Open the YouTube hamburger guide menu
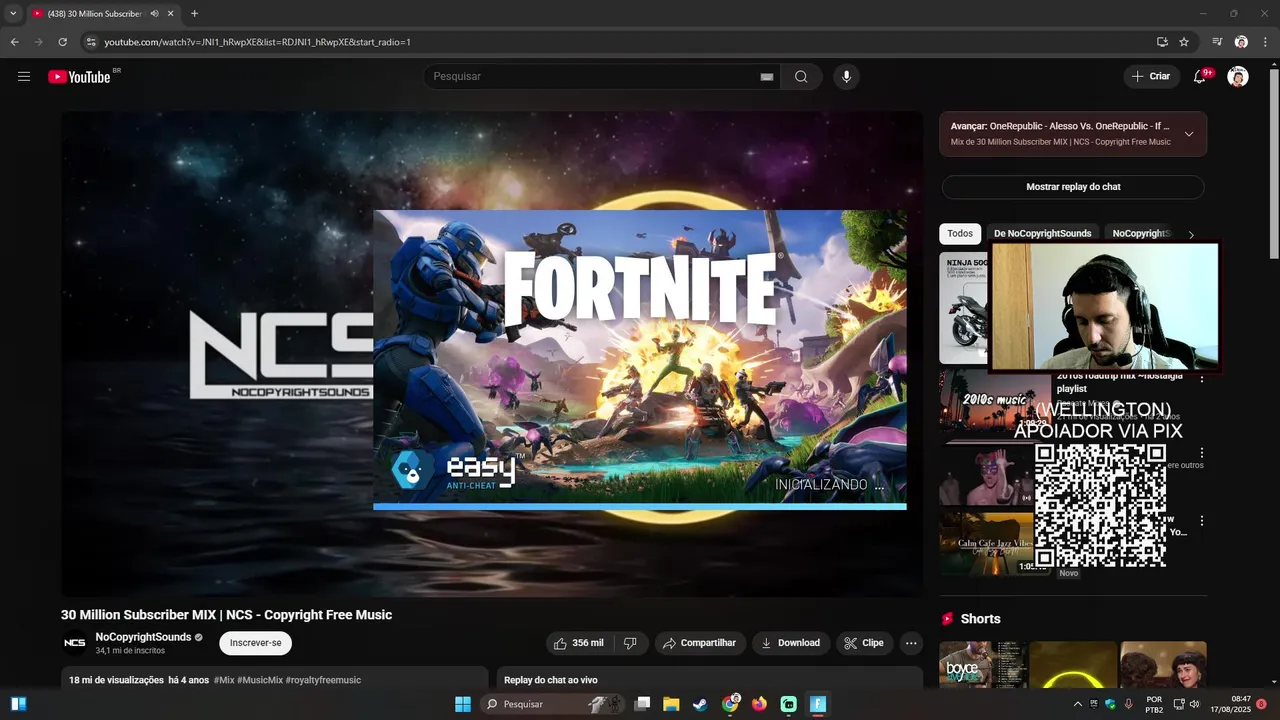 click(24, 77)
